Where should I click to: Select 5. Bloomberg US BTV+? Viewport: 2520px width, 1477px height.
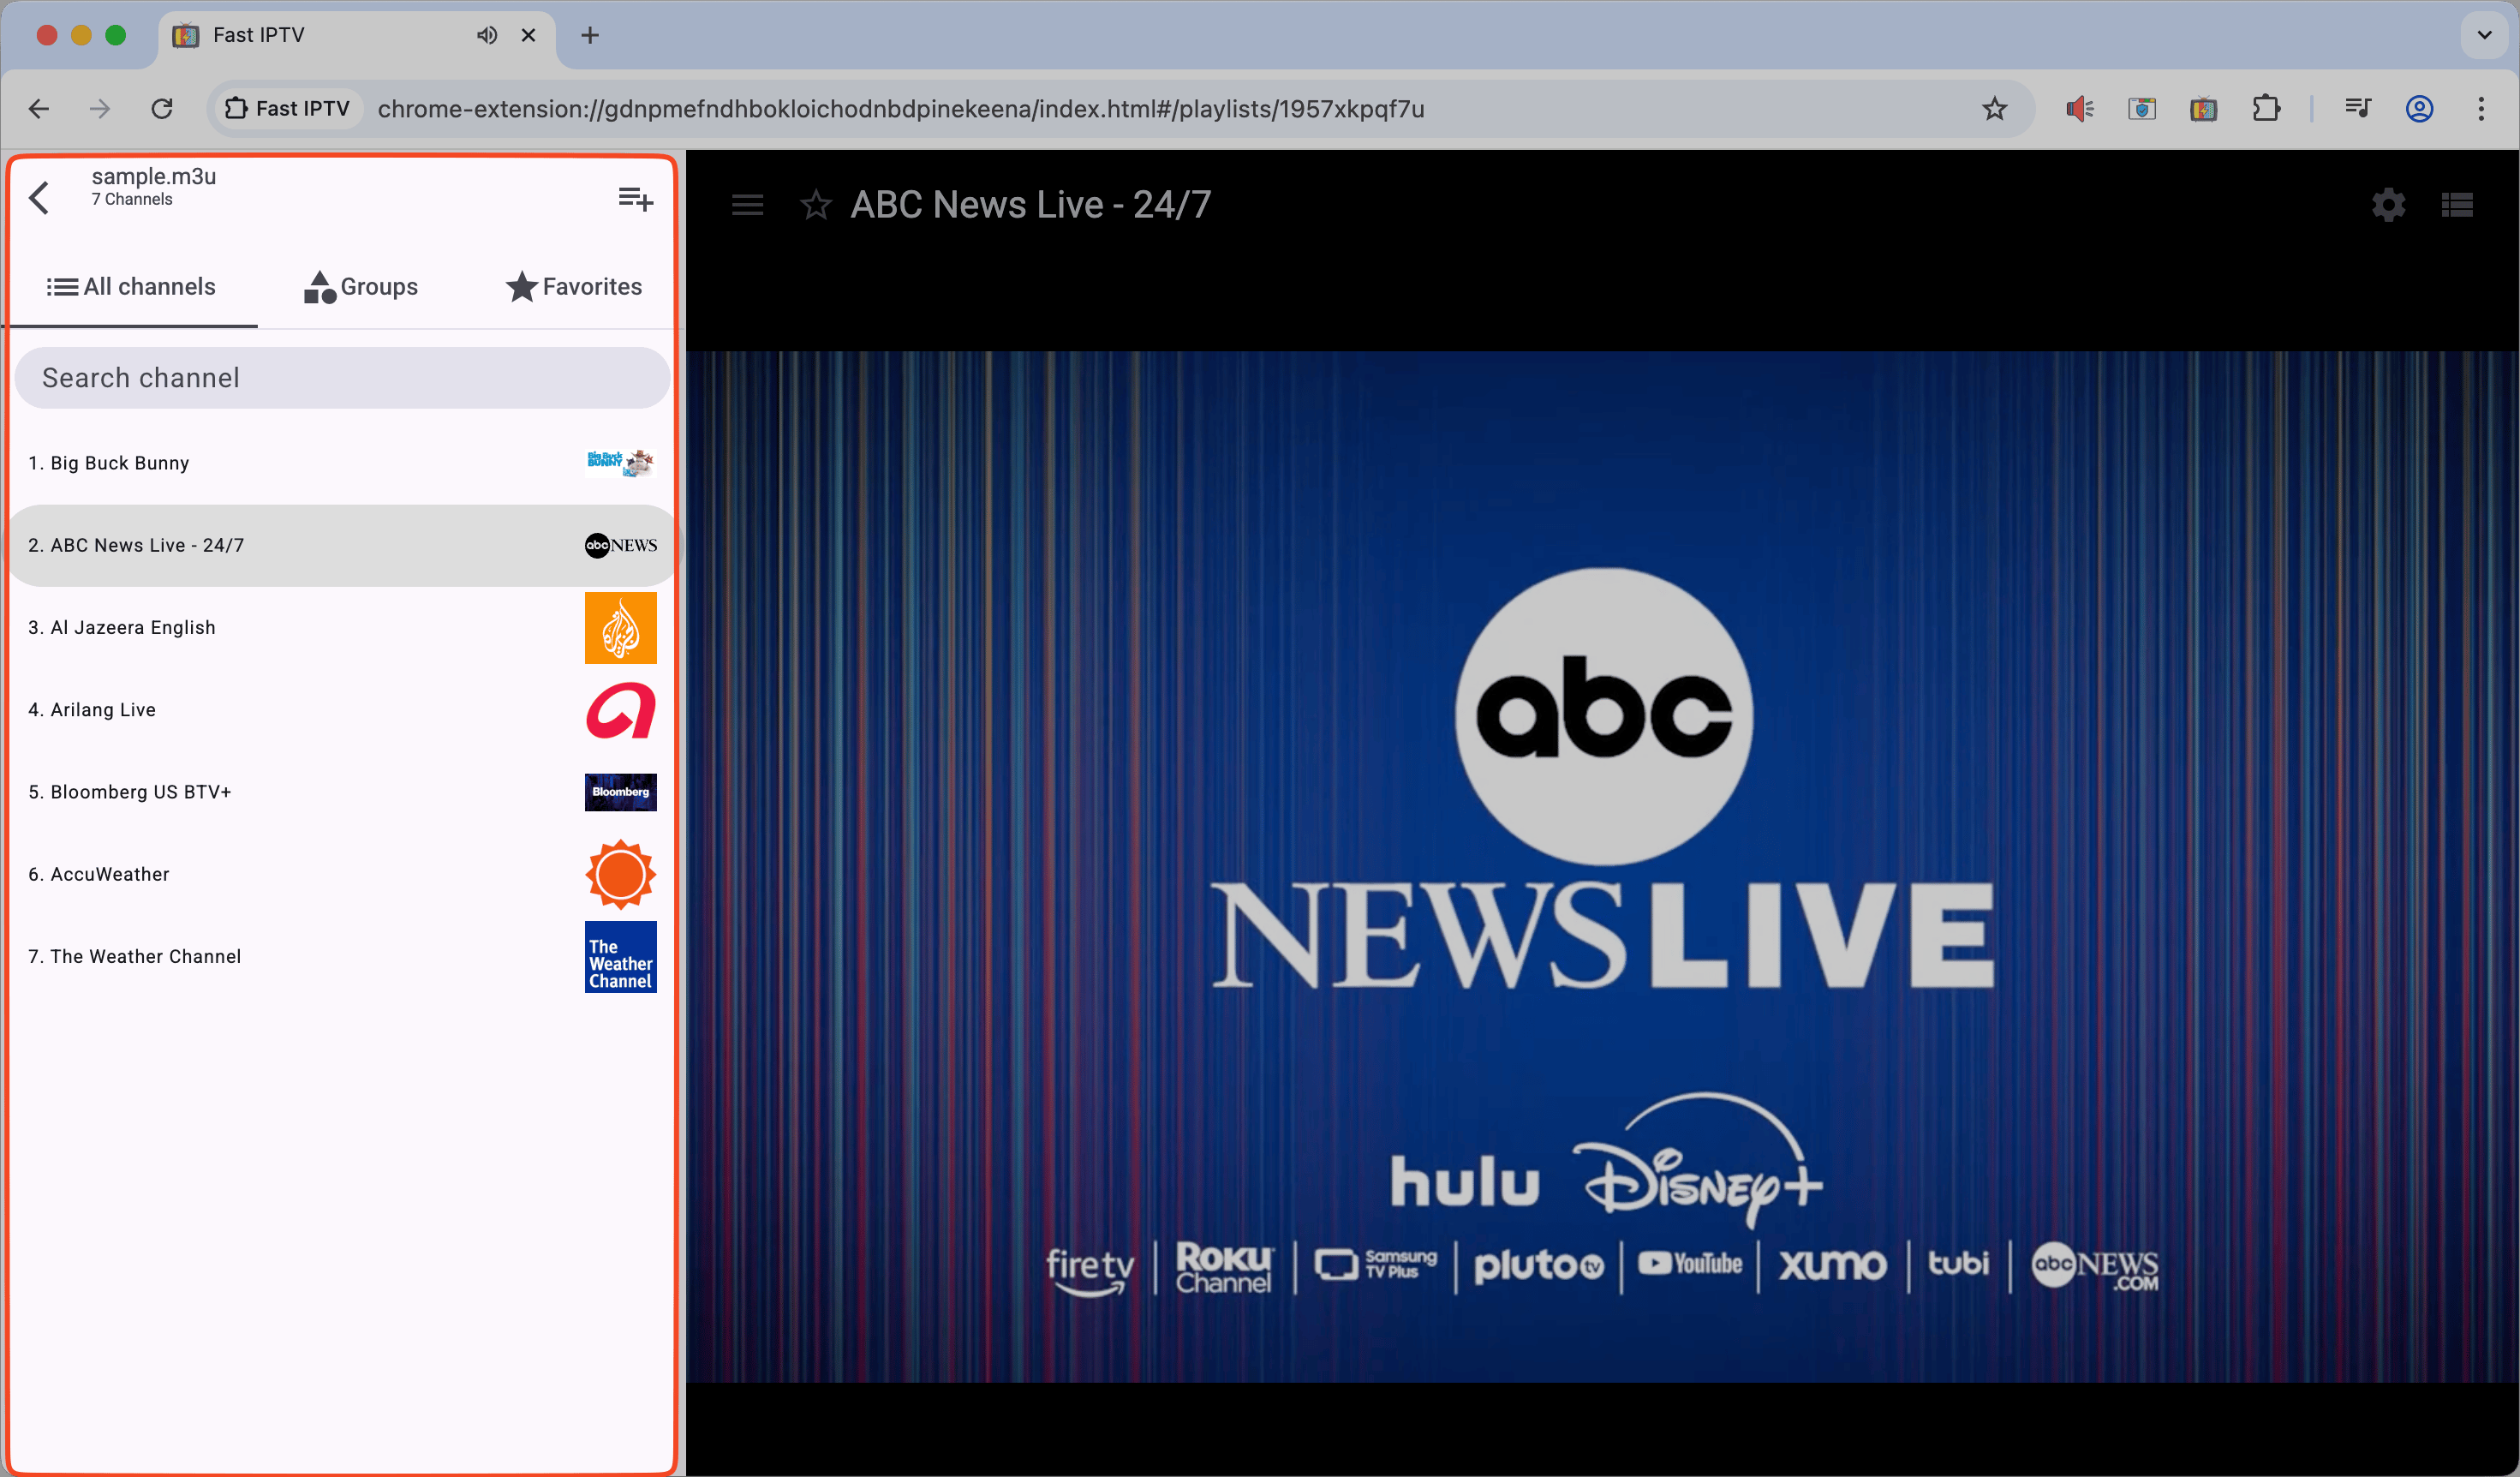[x=342, y=792]
